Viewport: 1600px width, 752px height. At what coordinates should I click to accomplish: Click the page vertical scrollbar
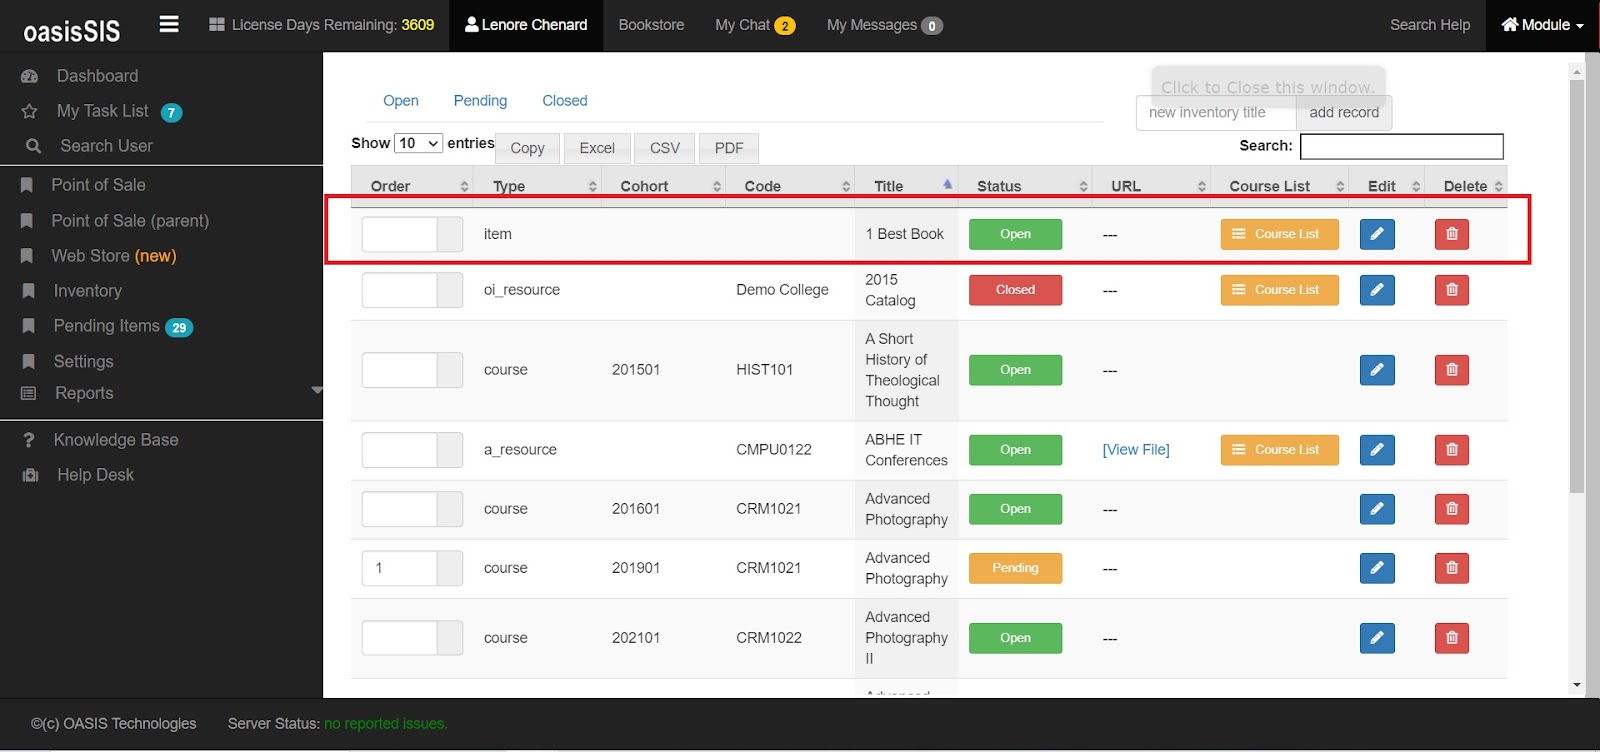(1577, 286)
